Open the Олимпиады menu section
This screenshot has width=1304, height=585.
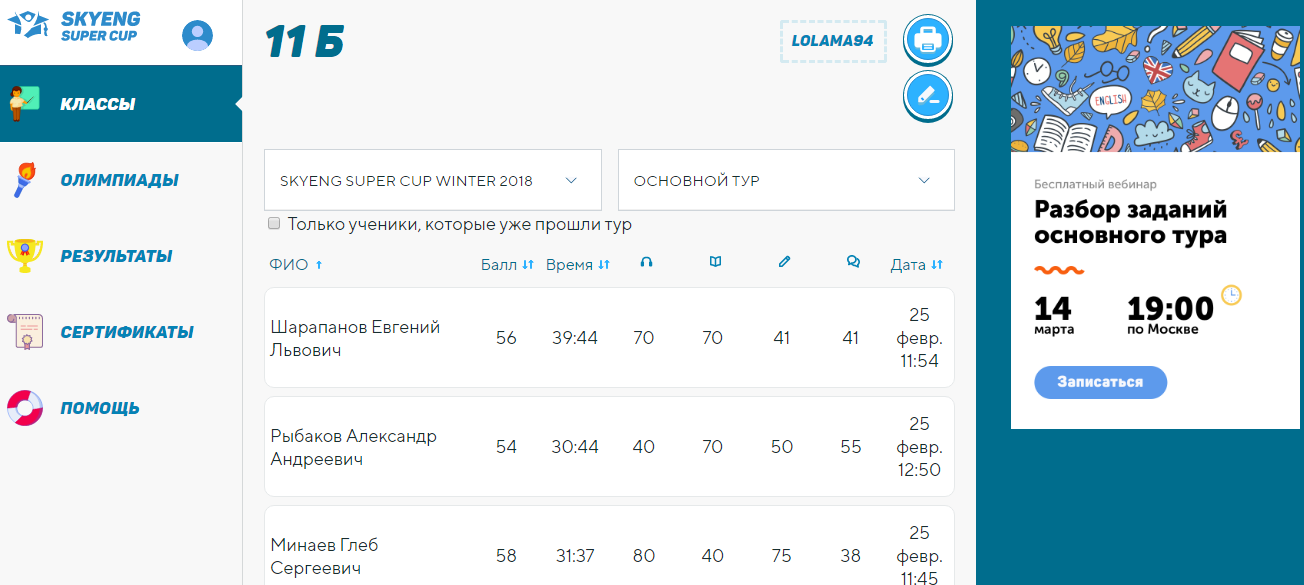121,180
